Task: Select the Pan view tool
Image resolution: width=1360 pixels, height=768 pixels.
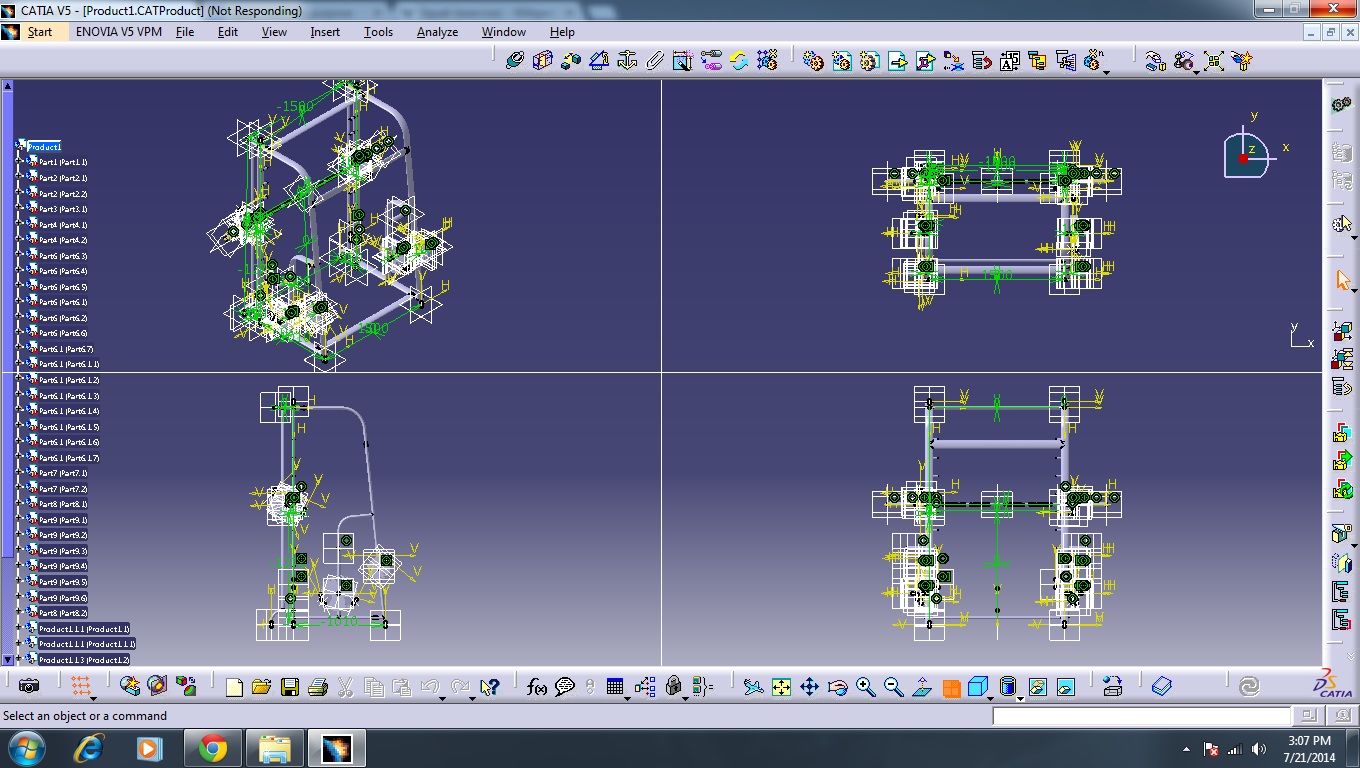Action: point(809,687)
